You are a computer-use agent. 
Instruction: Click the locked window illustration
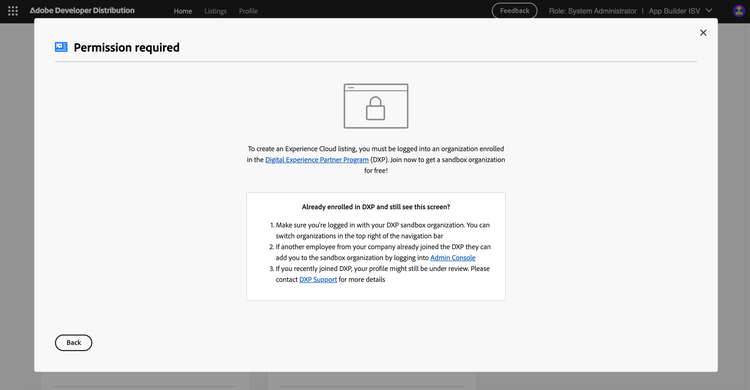pos(376,106)
